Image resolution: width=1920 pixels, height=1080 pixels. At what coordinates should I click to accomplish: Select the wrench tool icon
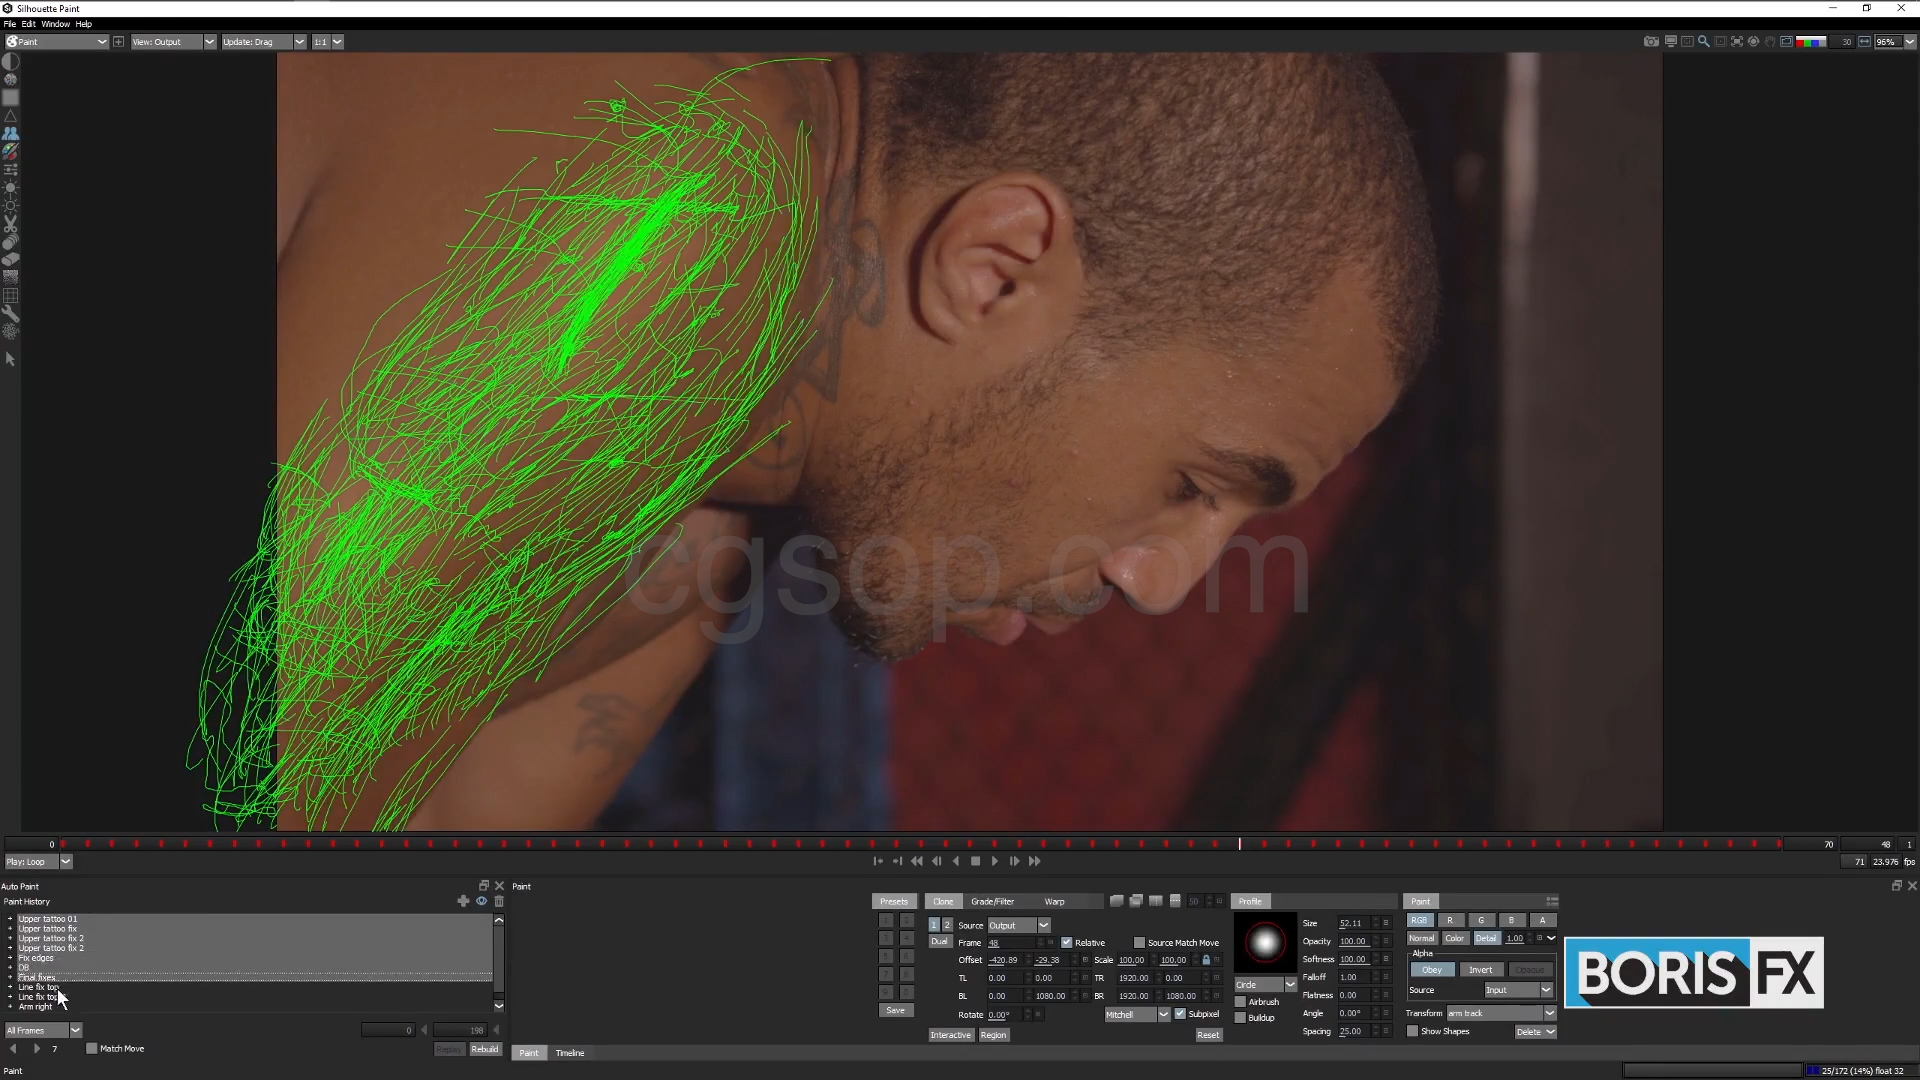click(x=10, y=314)
